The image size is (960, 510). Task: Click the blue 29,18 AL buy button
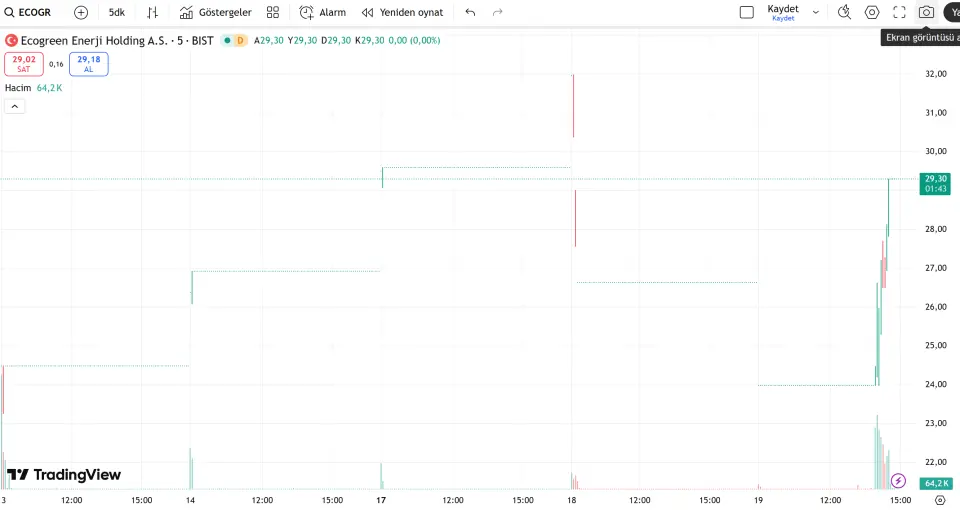[x=89, y=64]
